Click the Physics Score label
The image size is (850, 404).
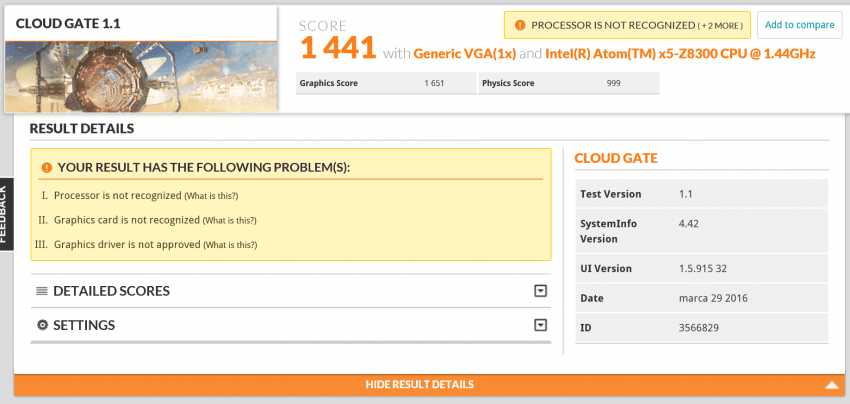[508, 84]
